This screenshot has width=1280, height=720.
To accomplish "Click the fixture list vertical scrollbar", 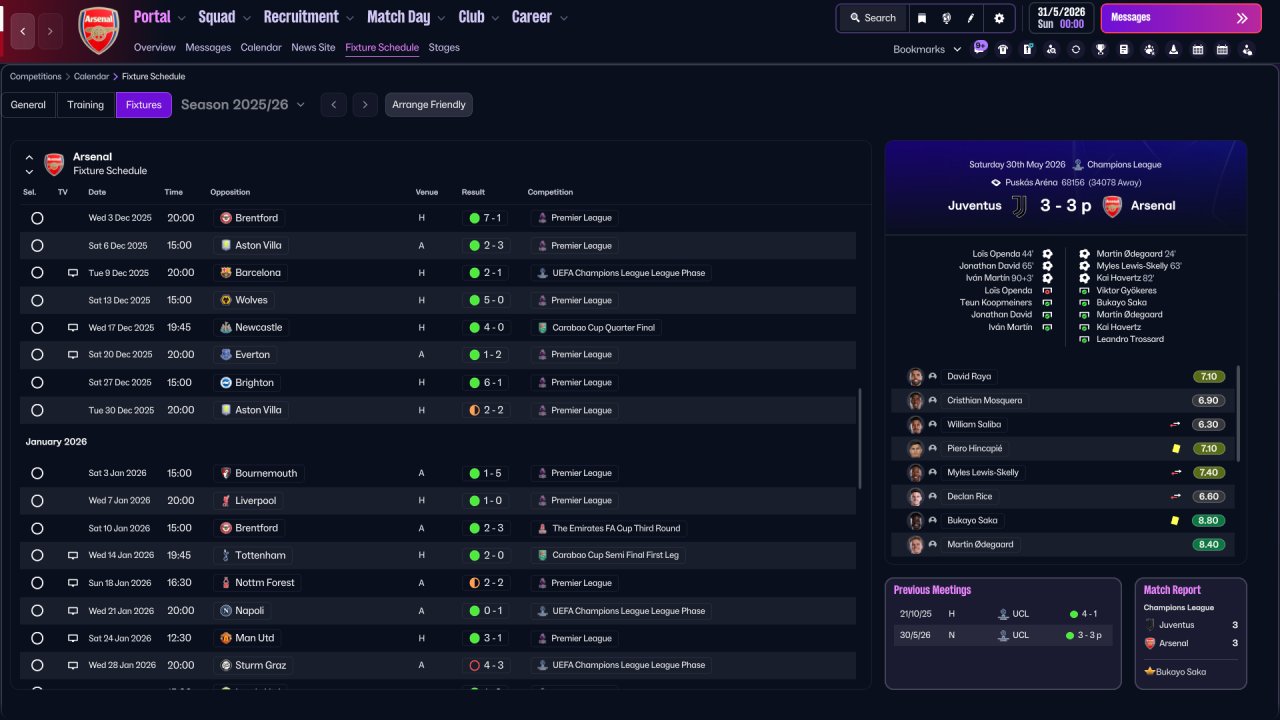I will [x=859, y=438].
